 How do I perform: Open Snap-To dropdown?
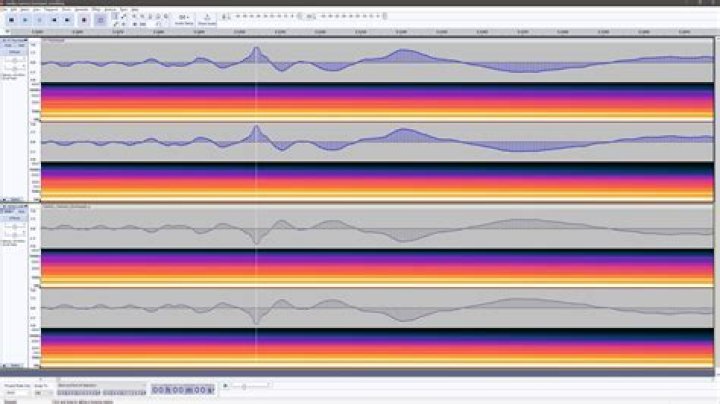43,393
